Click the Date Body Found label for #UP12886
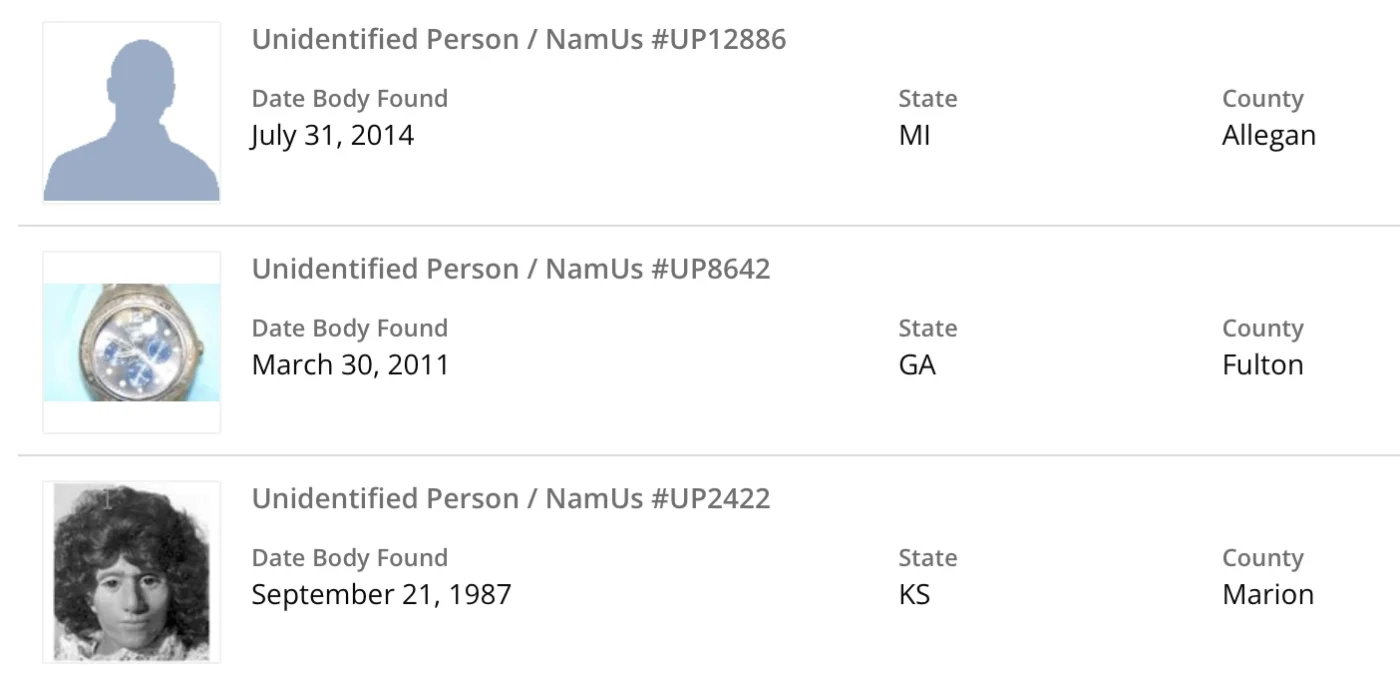Screen dimensions: 1400x680 349,99
